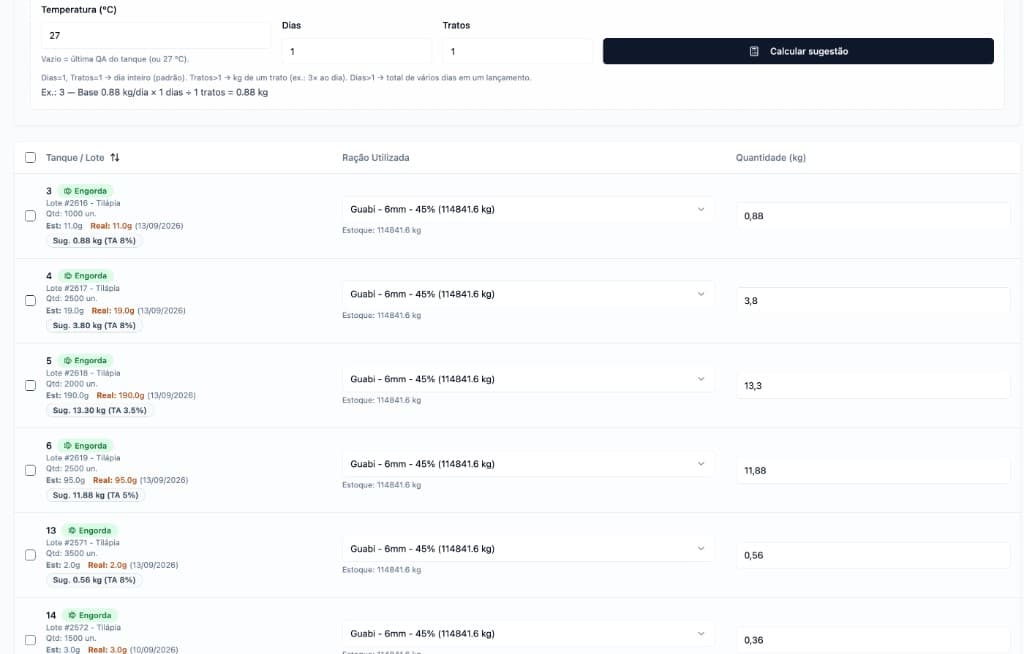
Task: Click the sort arrows beside Tanque / Lote
Action: point(115,157)
